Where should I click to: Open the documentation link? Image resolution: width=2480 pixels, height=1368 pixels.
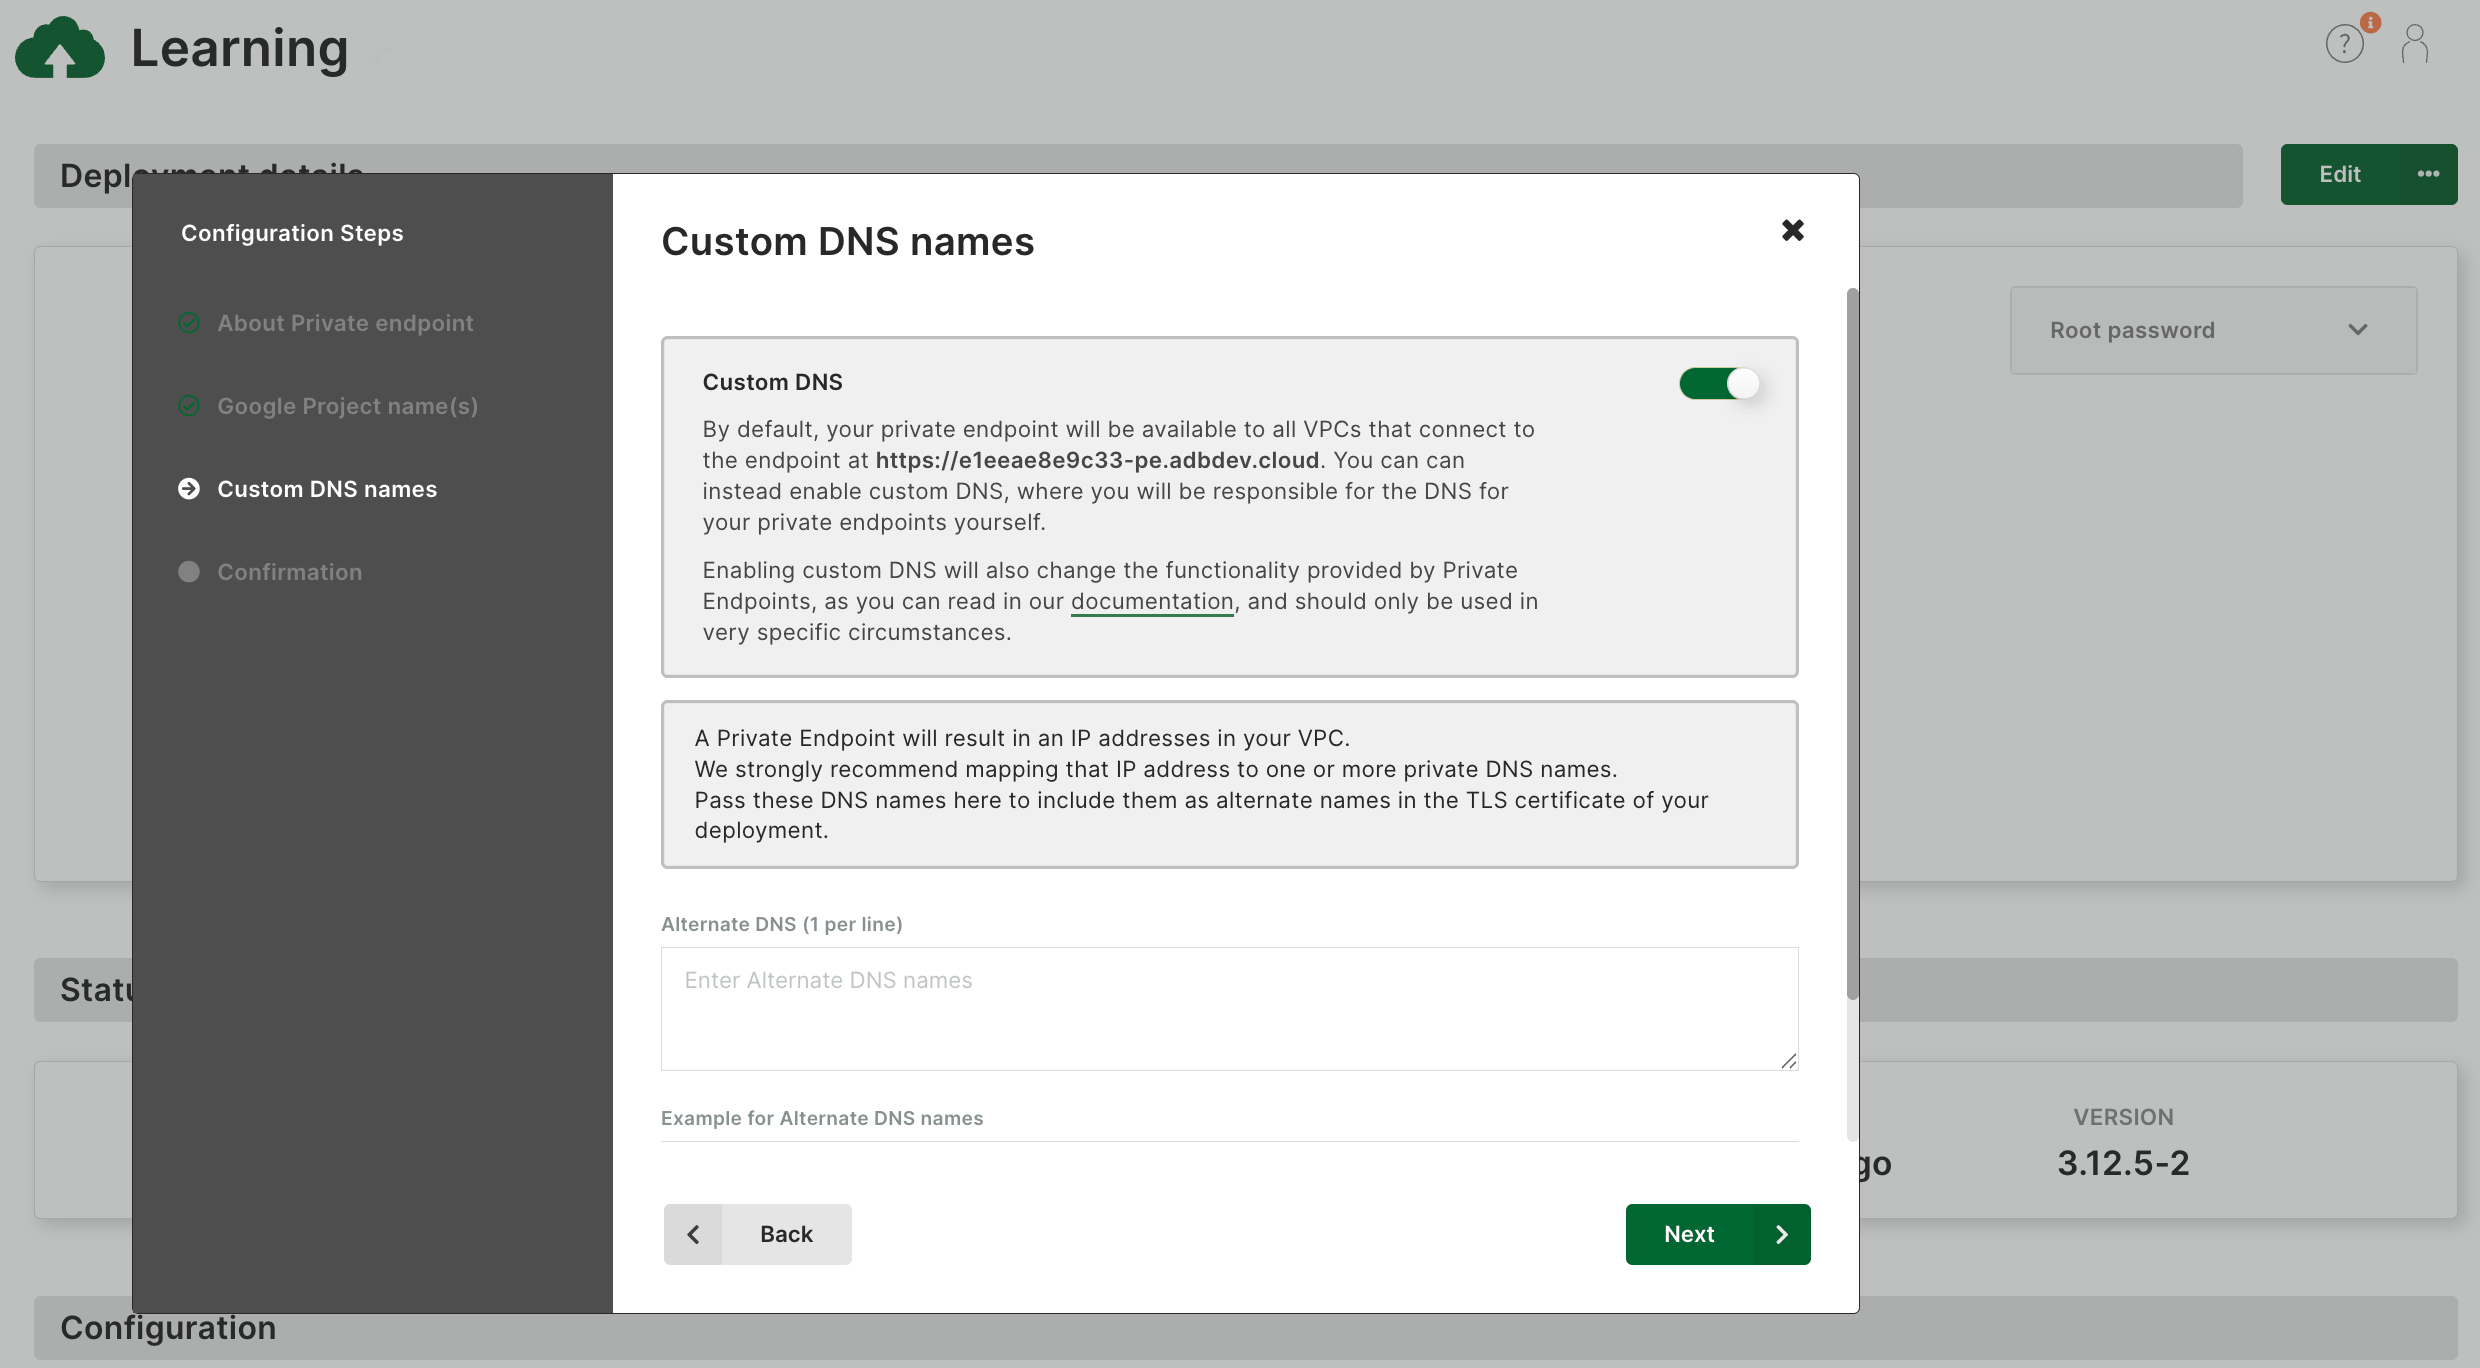click(x=1152, y=601)
